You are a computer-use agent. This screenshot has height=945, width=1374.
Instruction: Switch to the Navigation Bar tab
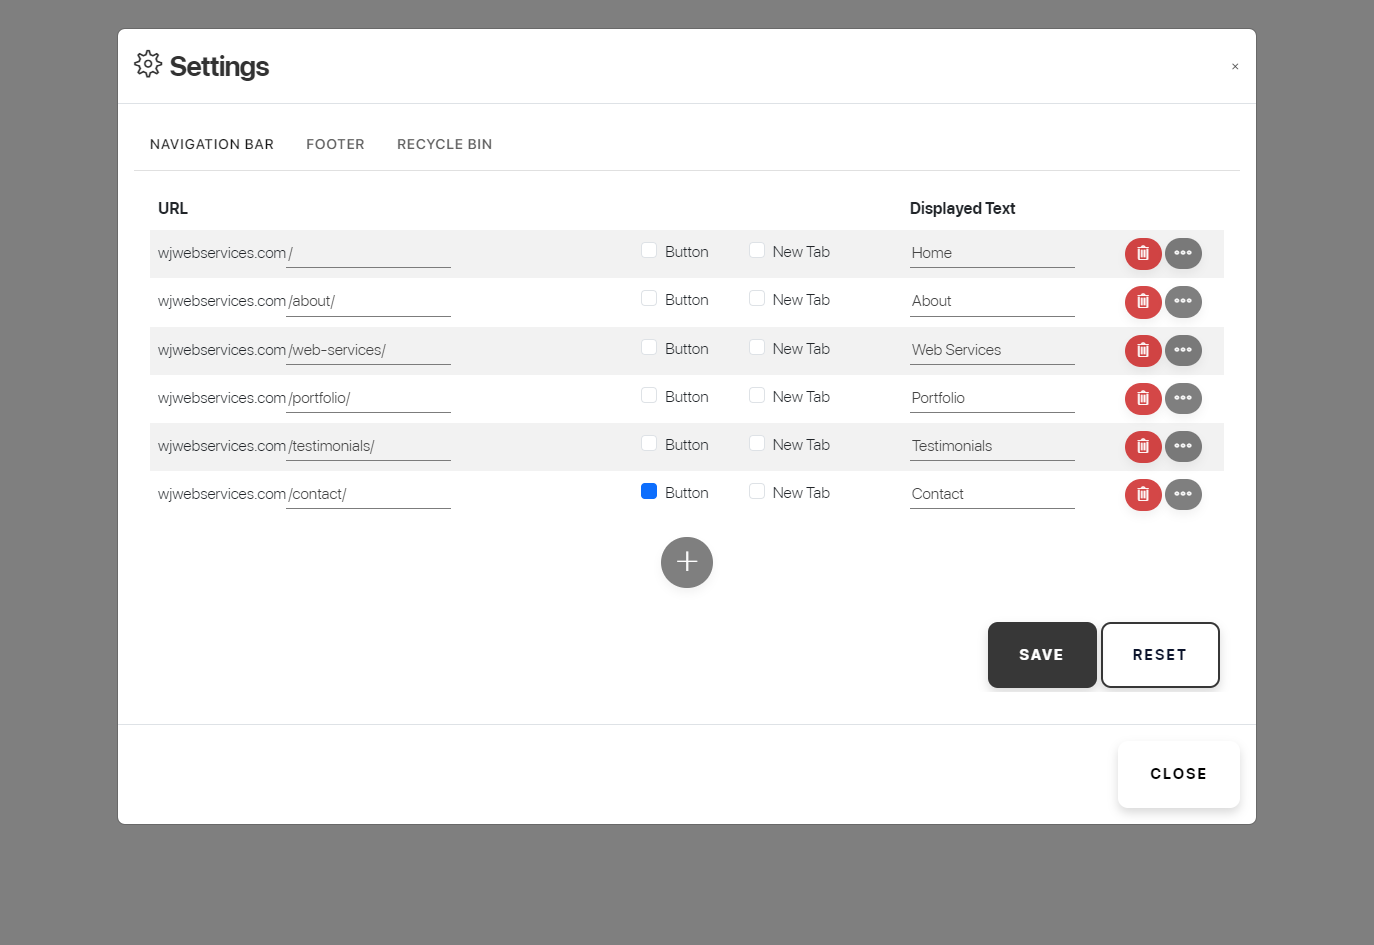click(212, 144)
